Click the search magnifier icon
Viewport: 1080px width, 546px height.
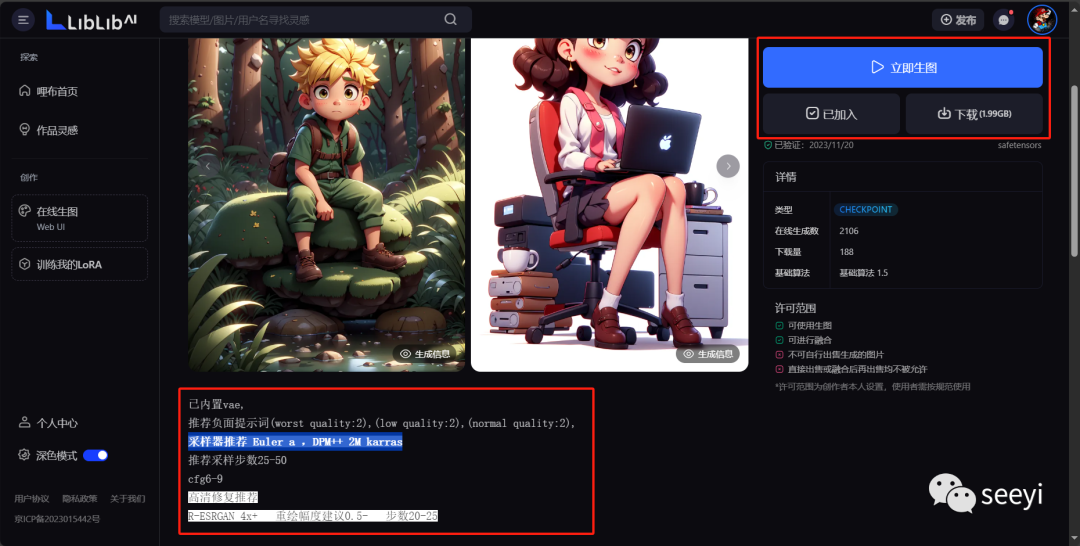[x=450, y=19]
